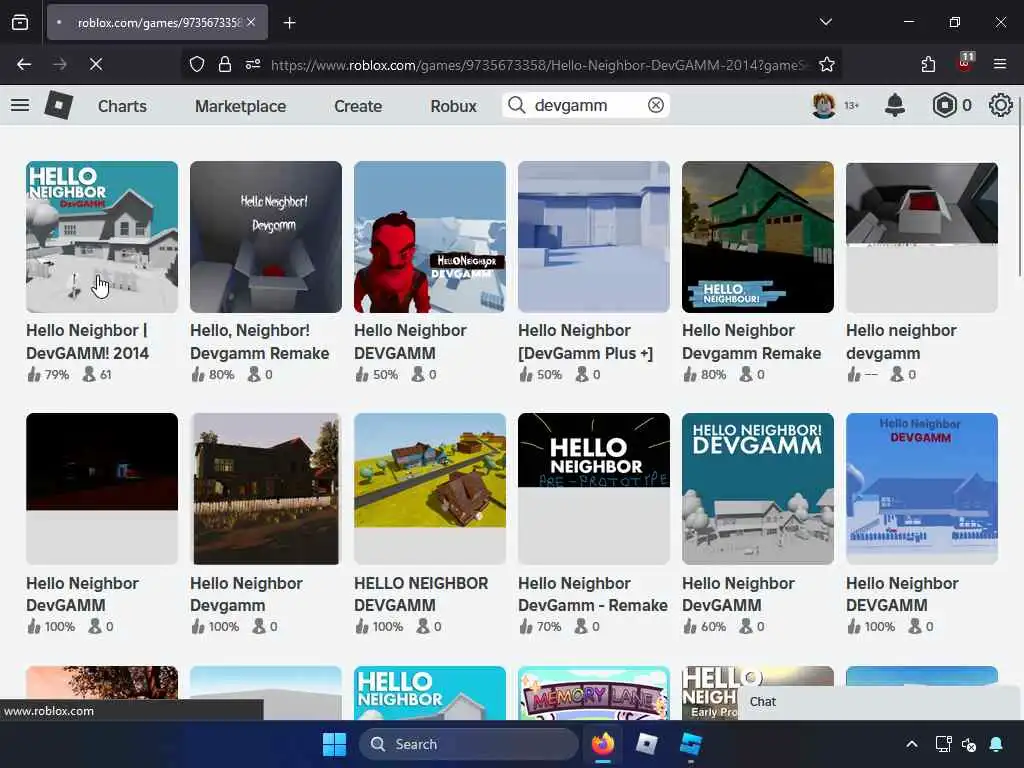Screen dimensions: 1024x768
Task: Open the Charts nav item
Action: [x=122, y=106]
